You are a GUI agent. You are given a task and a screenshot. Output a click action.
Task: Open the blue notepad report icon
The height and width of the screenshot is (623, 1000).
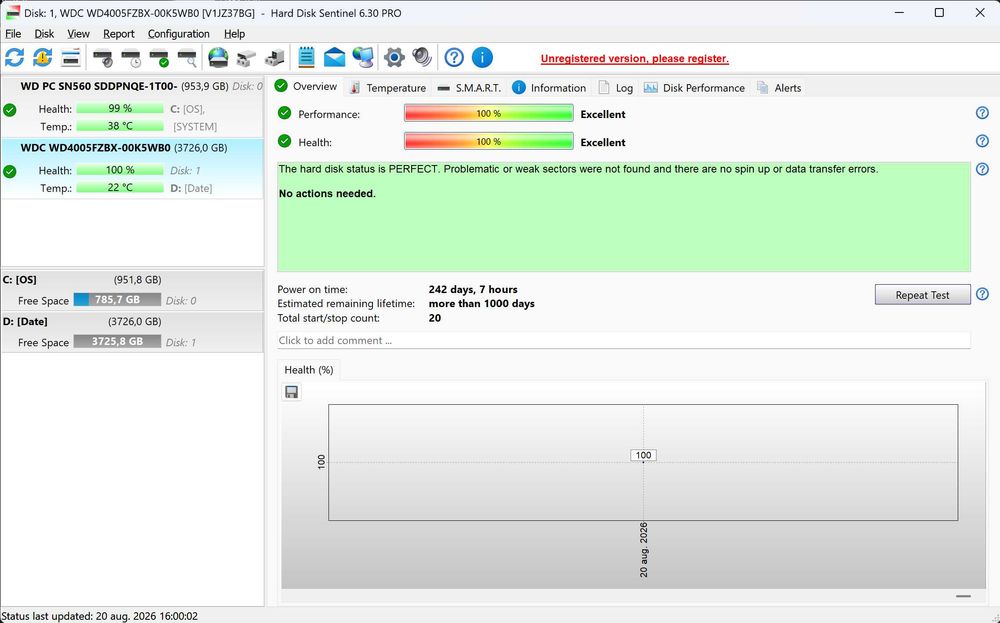306,57
